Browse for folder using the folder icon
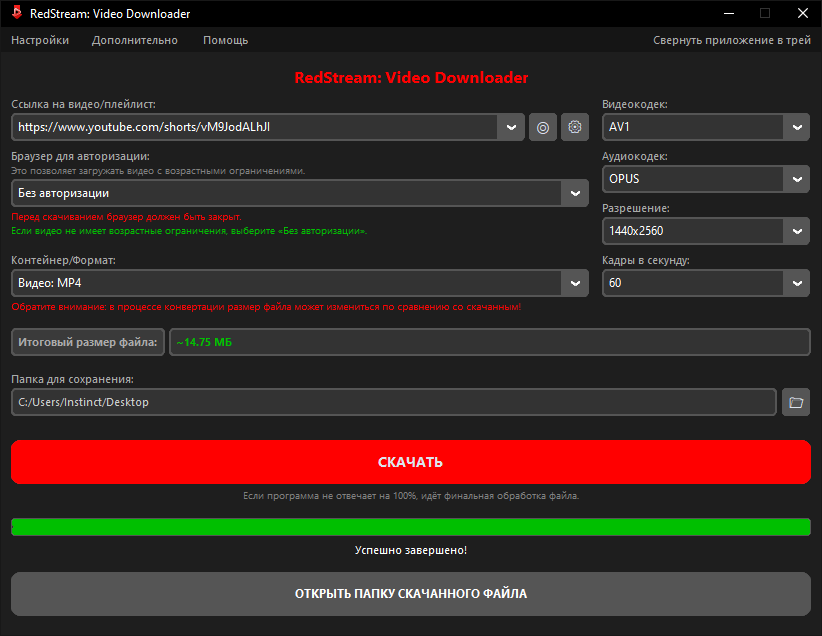822x636 pixels. [796, 402]
